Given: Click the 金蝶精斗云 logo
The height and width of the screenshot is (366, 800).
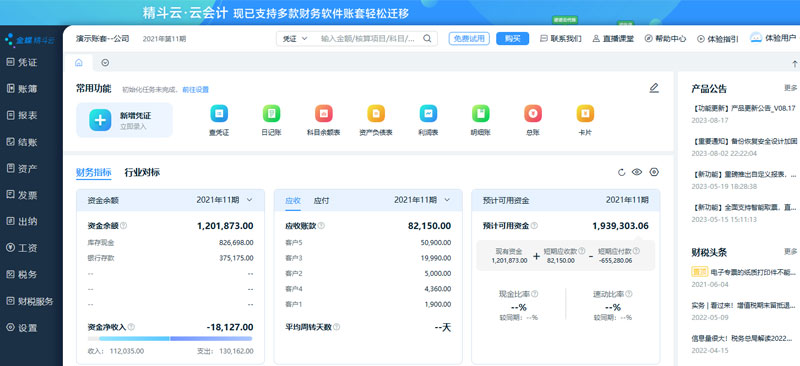Looking at the screenshot, I should pyautogui.click(x=30, y=40).
